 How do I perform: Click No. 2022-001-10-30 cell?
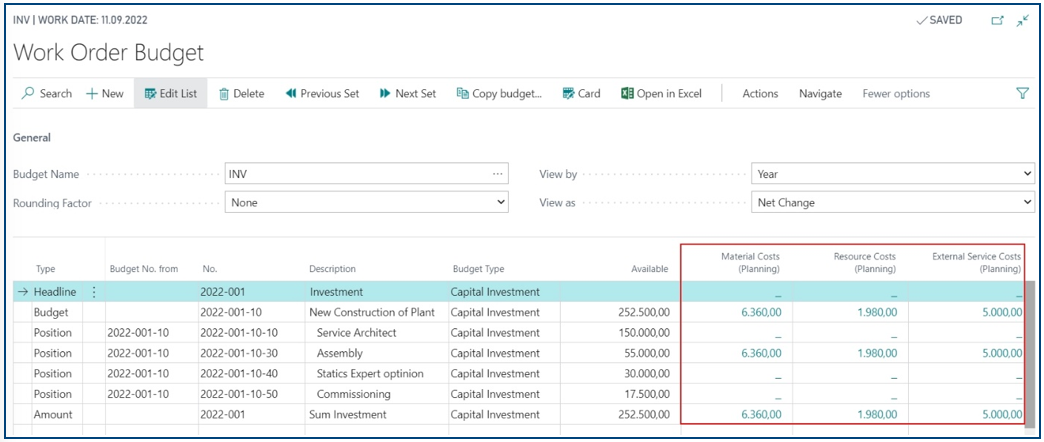tap(251, 353)
